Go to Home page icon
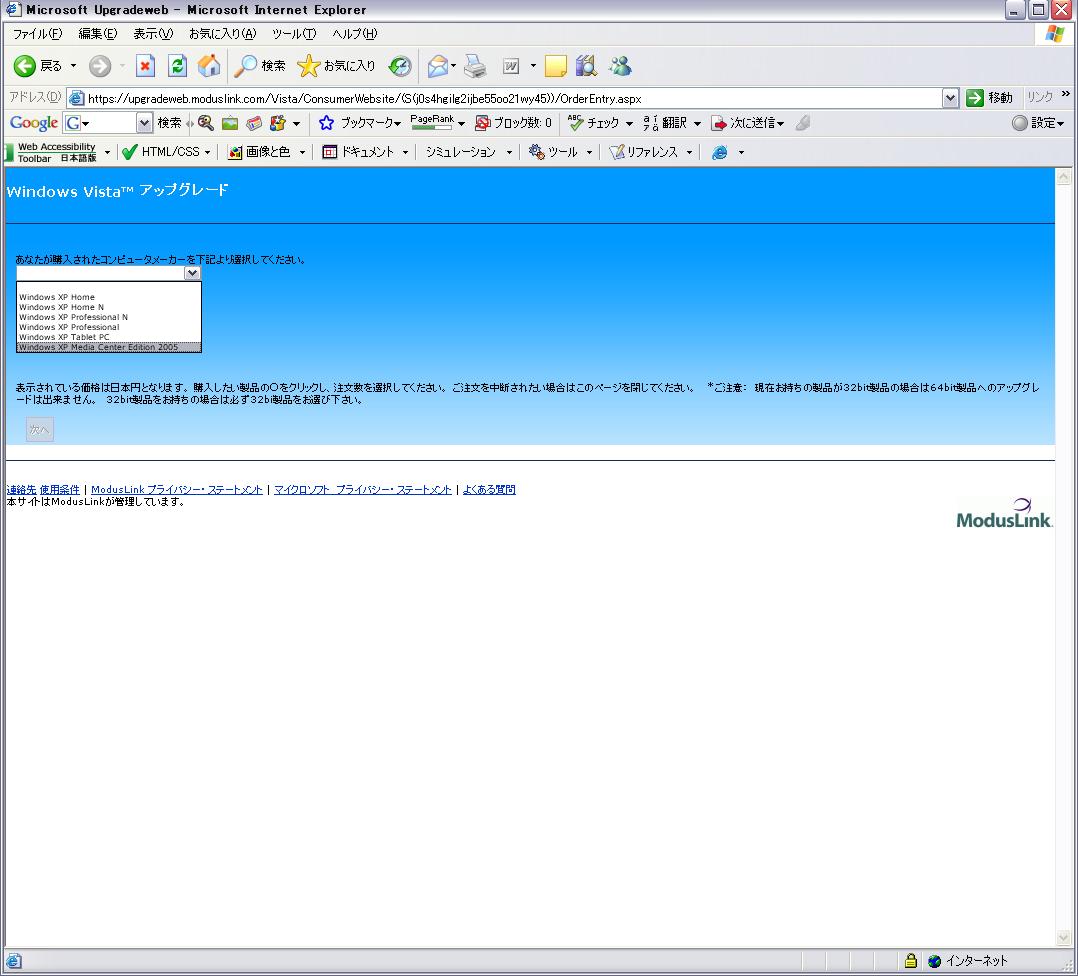1078x976 pixels. (x=209, y=66)
